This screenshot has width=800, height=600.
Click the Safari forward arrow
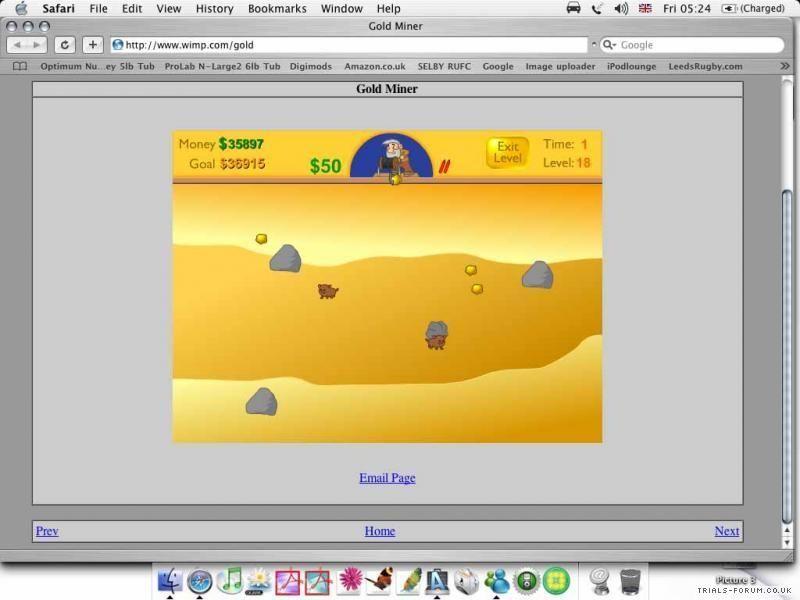(37, 45)
